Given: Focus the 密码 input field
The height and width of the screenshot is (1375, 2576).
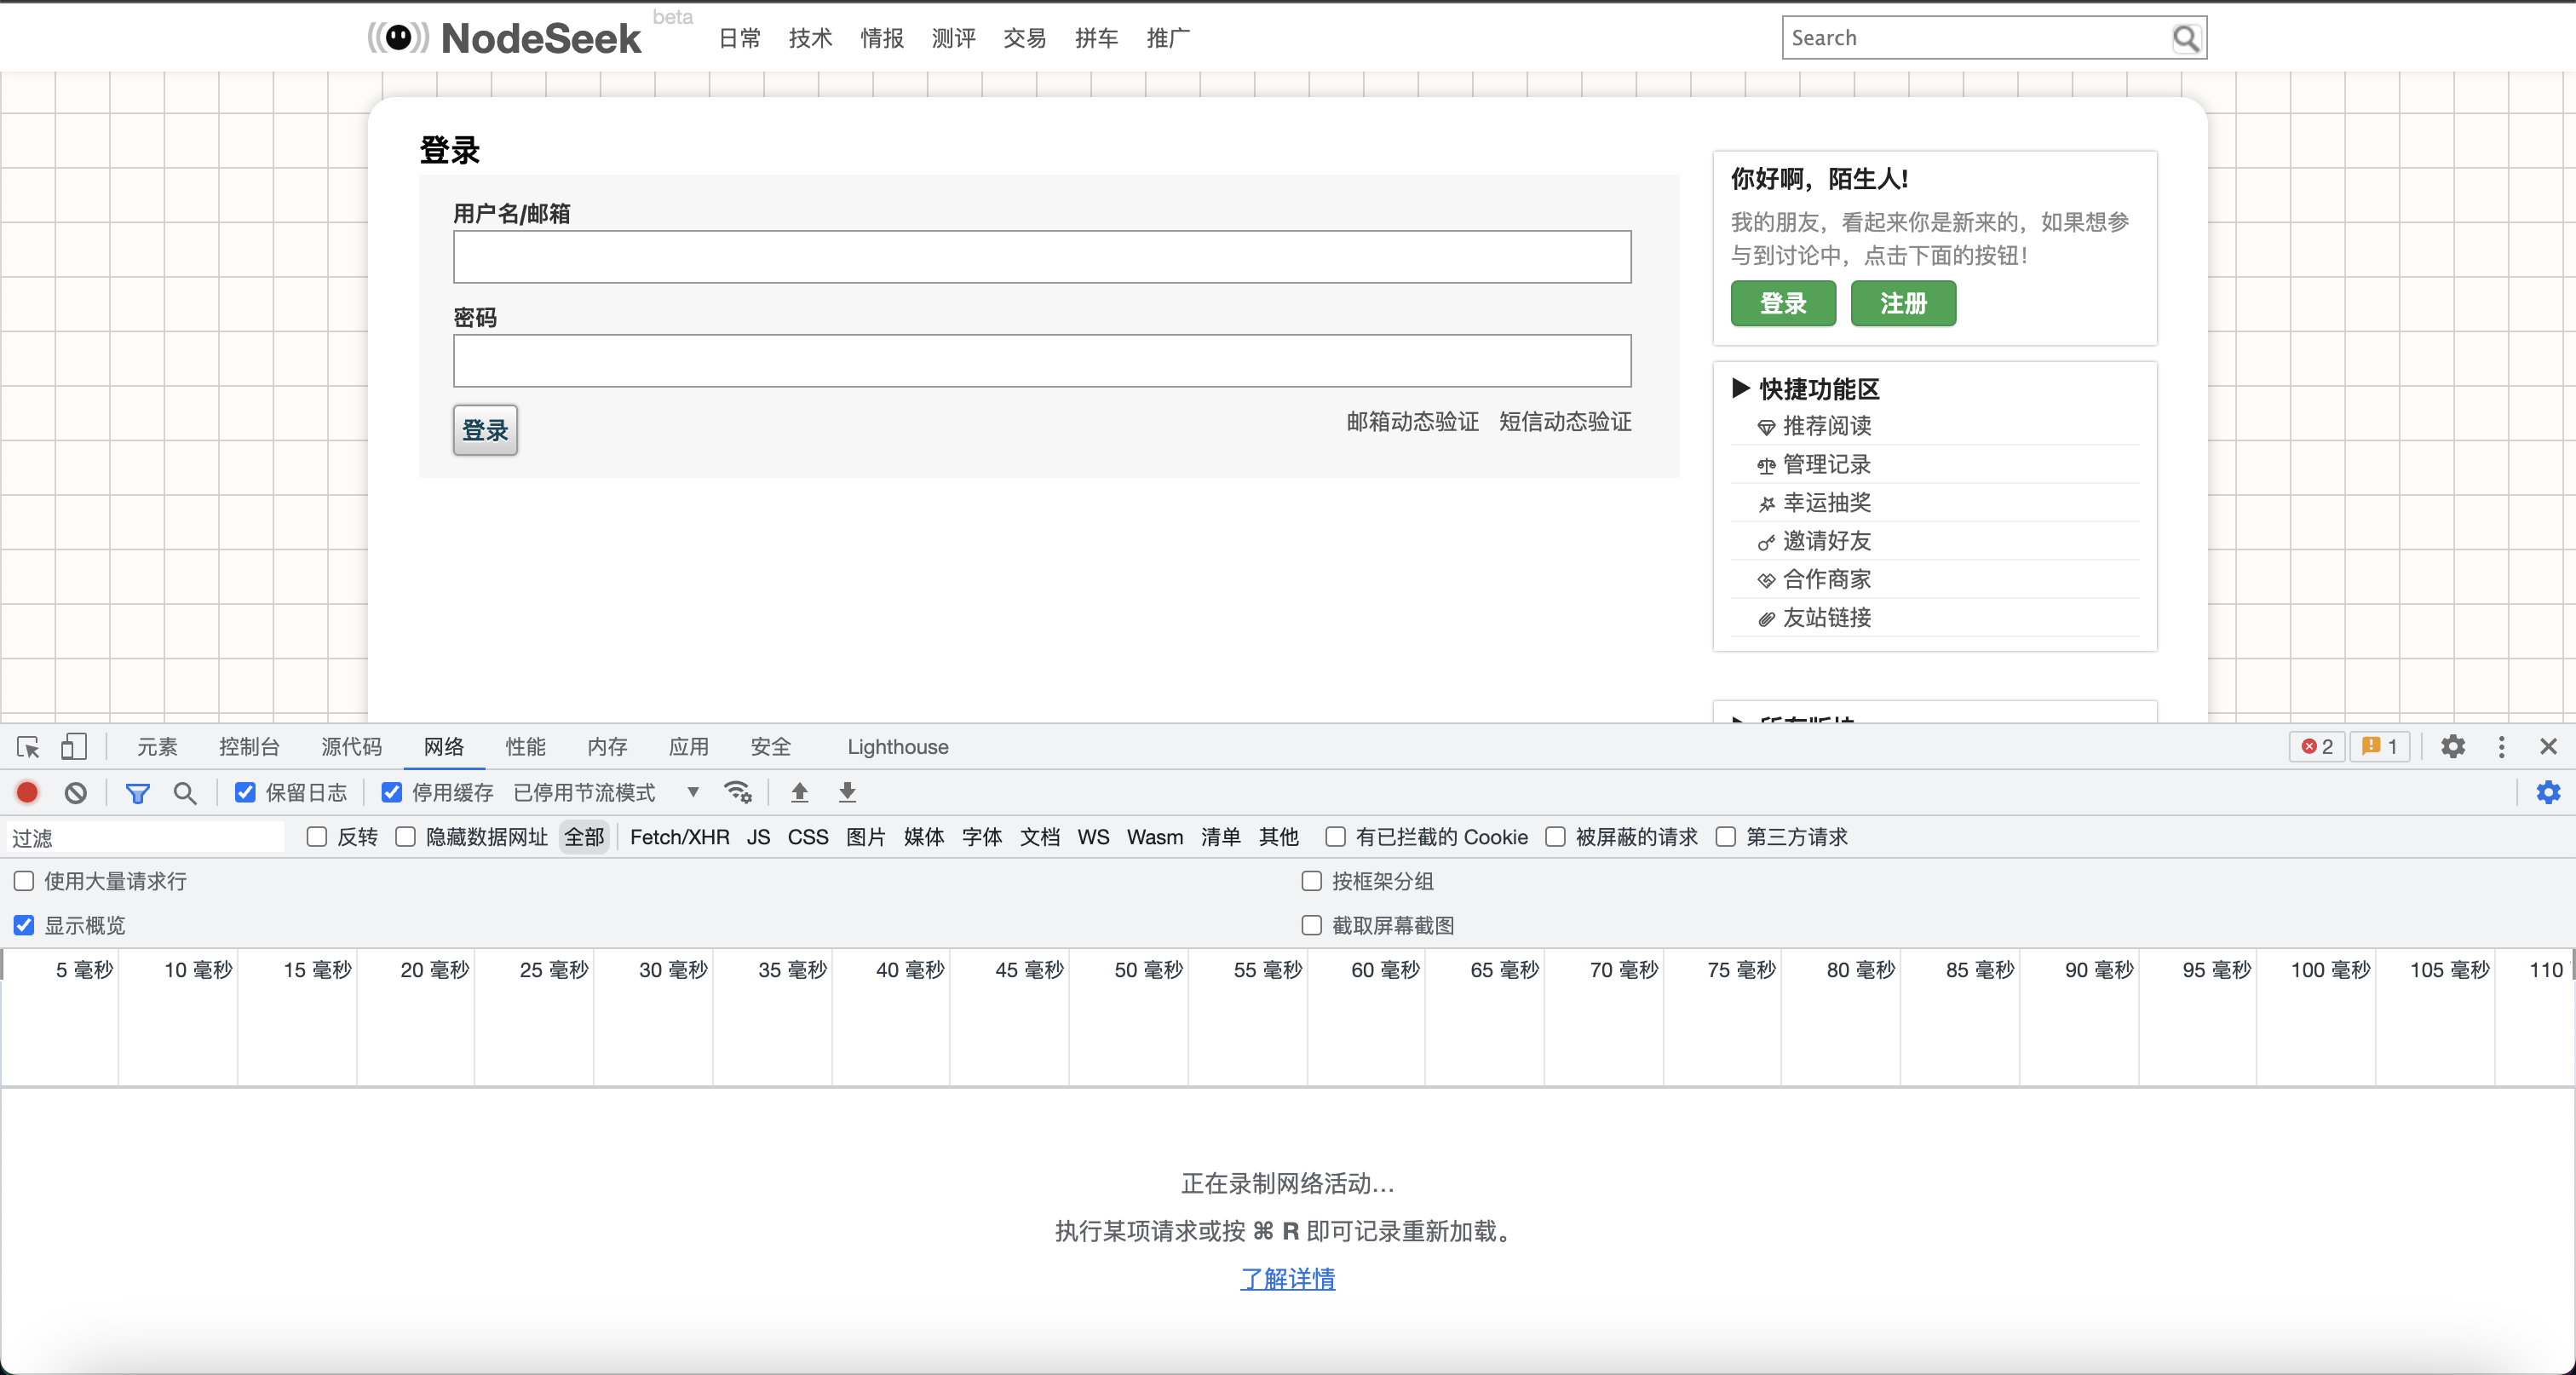Looking at the screenshot, I should pos(1042,361).
